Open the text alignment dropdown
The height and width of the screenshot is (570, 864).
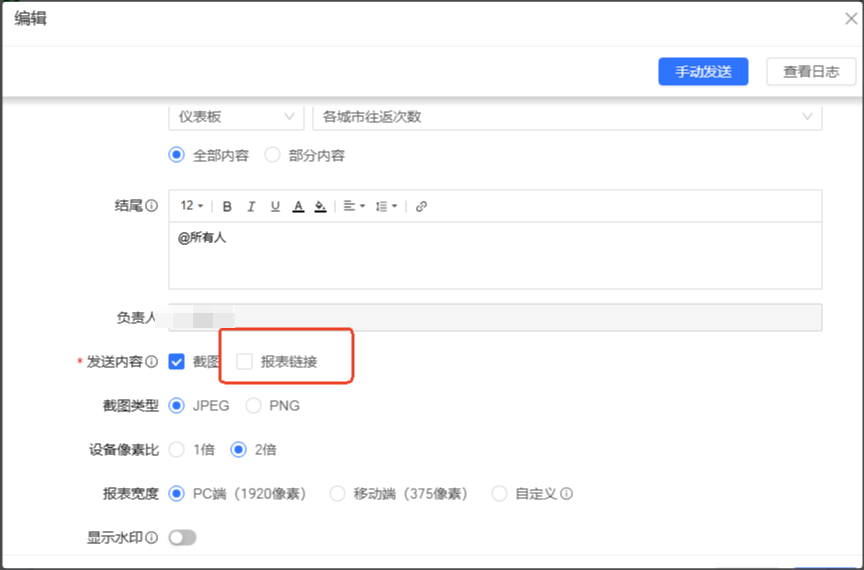coord(353,207)
